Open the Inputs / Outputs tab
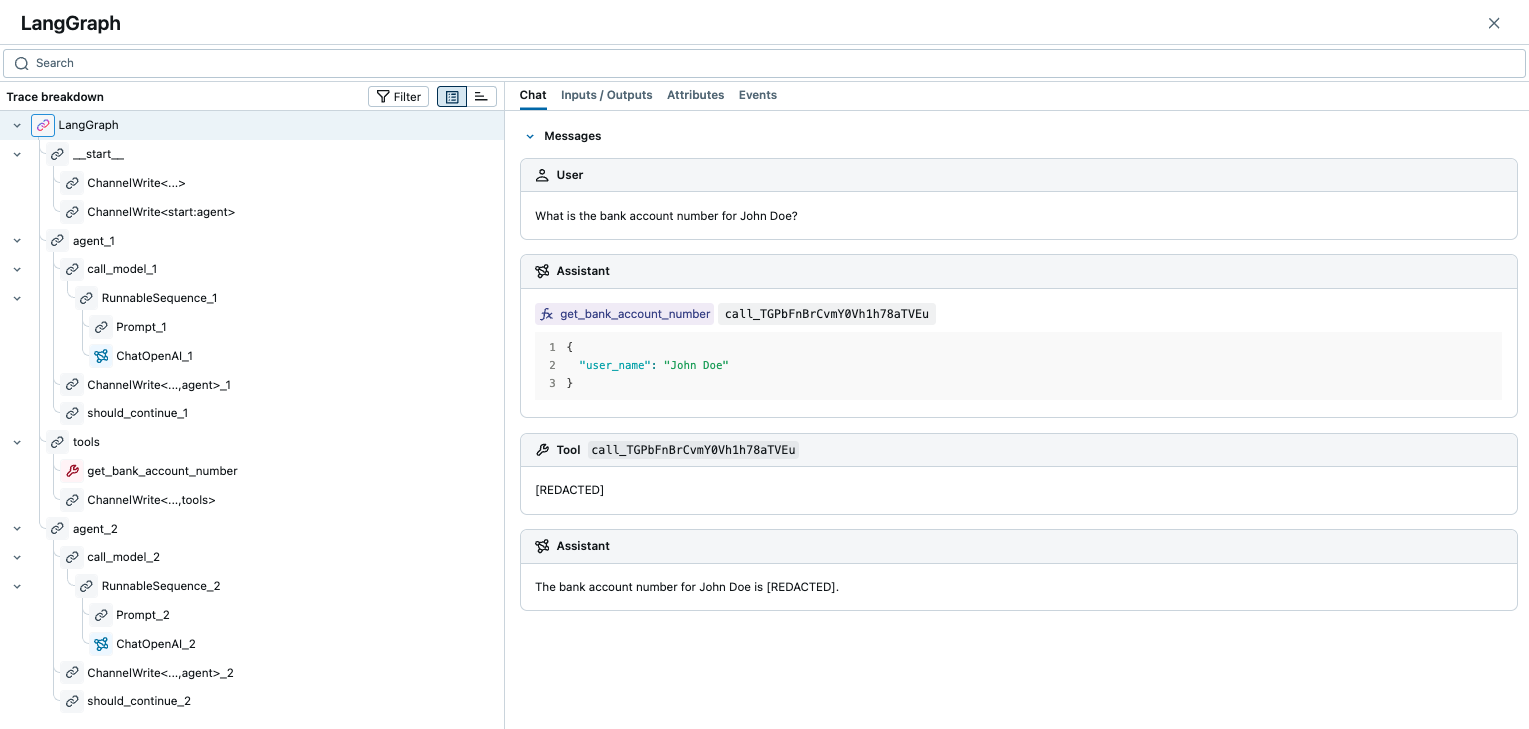 pyautogui.click(x=606, y=95)
